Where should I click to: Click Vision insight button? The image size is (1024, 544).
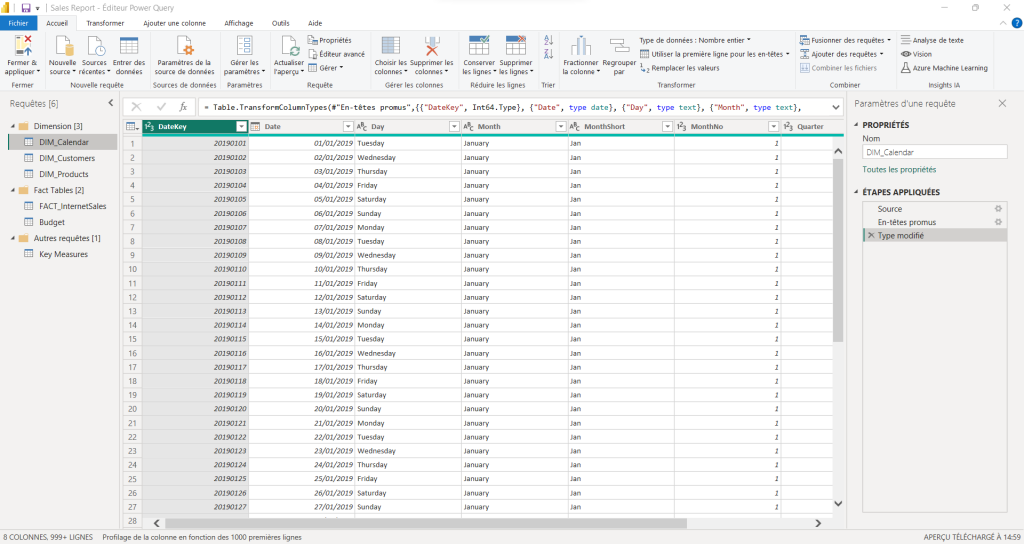point(916,54)
